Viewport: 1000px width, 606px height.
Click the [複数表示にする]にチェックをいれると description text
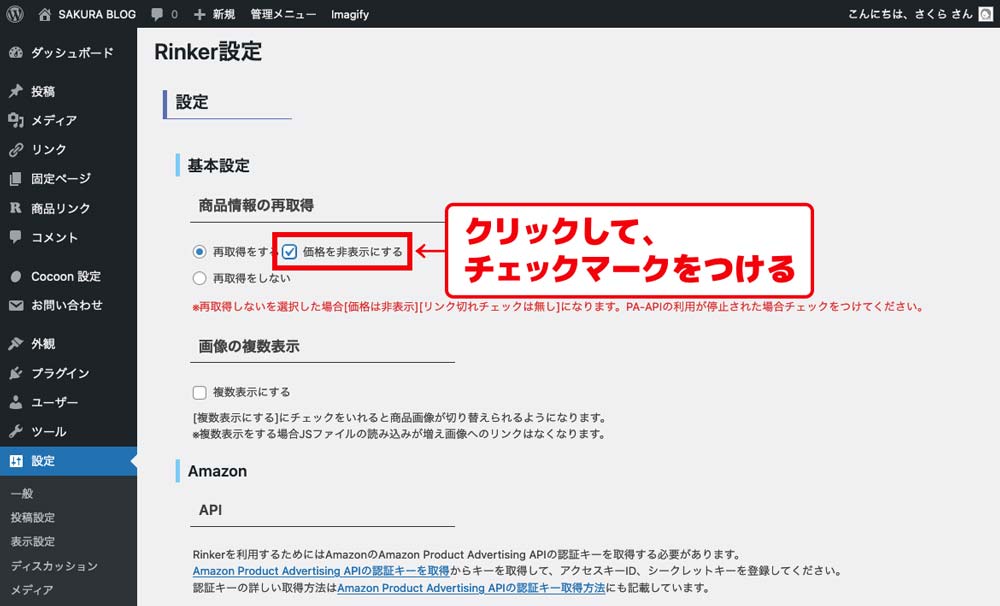pos(400,418)
